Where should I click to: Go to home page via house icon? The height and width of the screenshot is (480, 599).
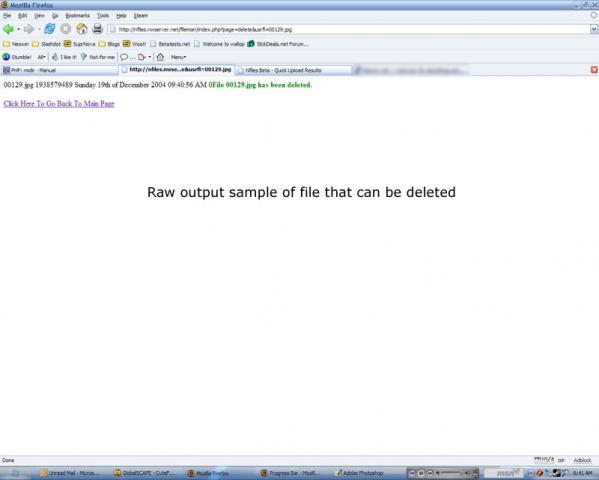click(81, 29)
